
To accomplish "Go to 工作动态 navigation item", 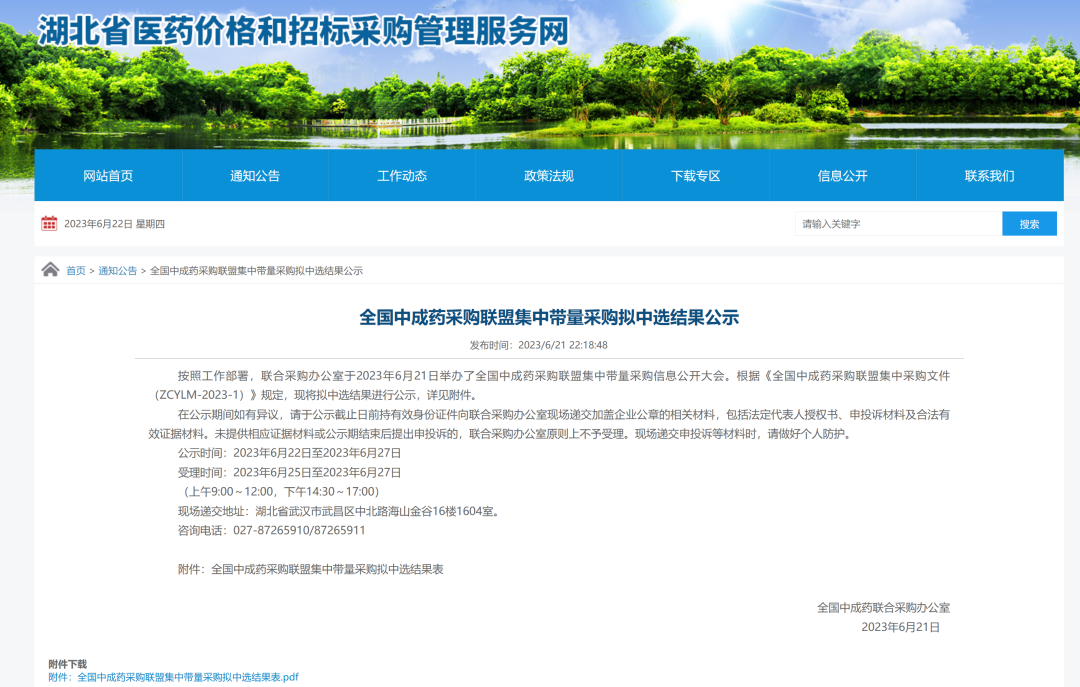I will coord(402,176).
